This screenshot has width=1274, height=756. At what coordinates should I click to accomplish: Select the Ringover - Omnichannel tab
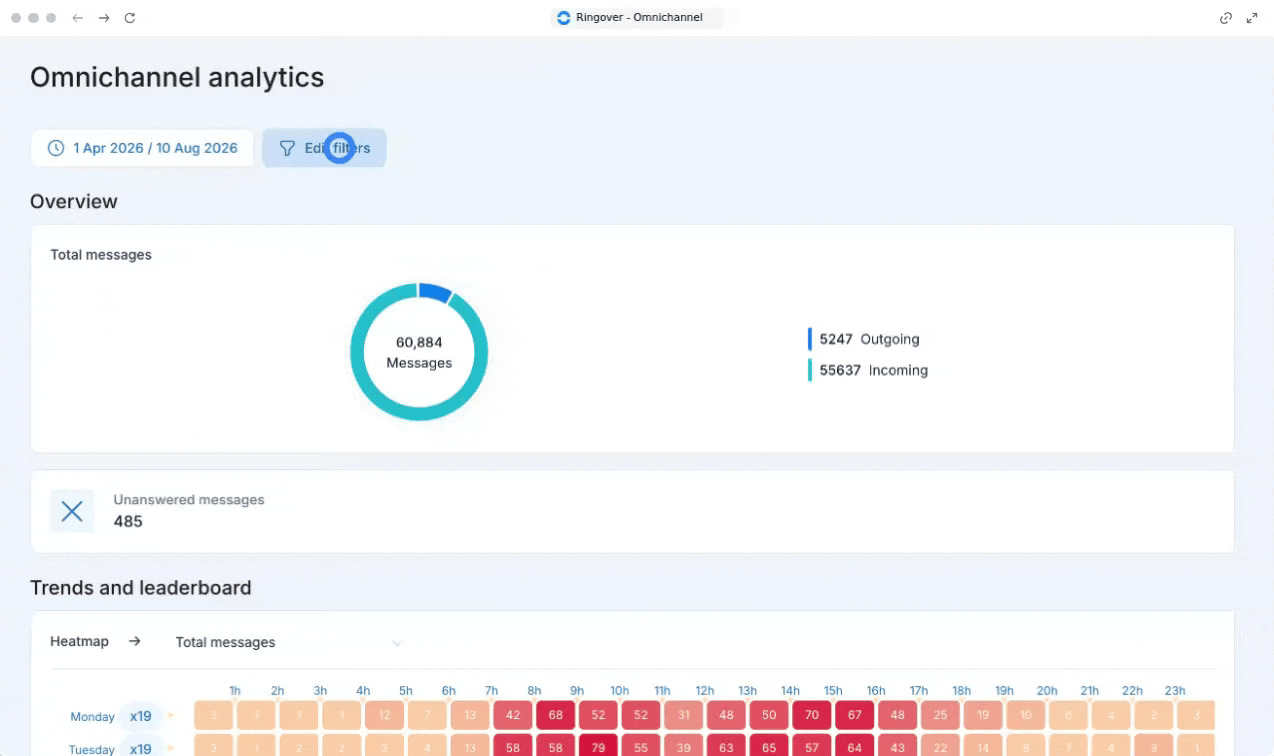tap(637, 18)
